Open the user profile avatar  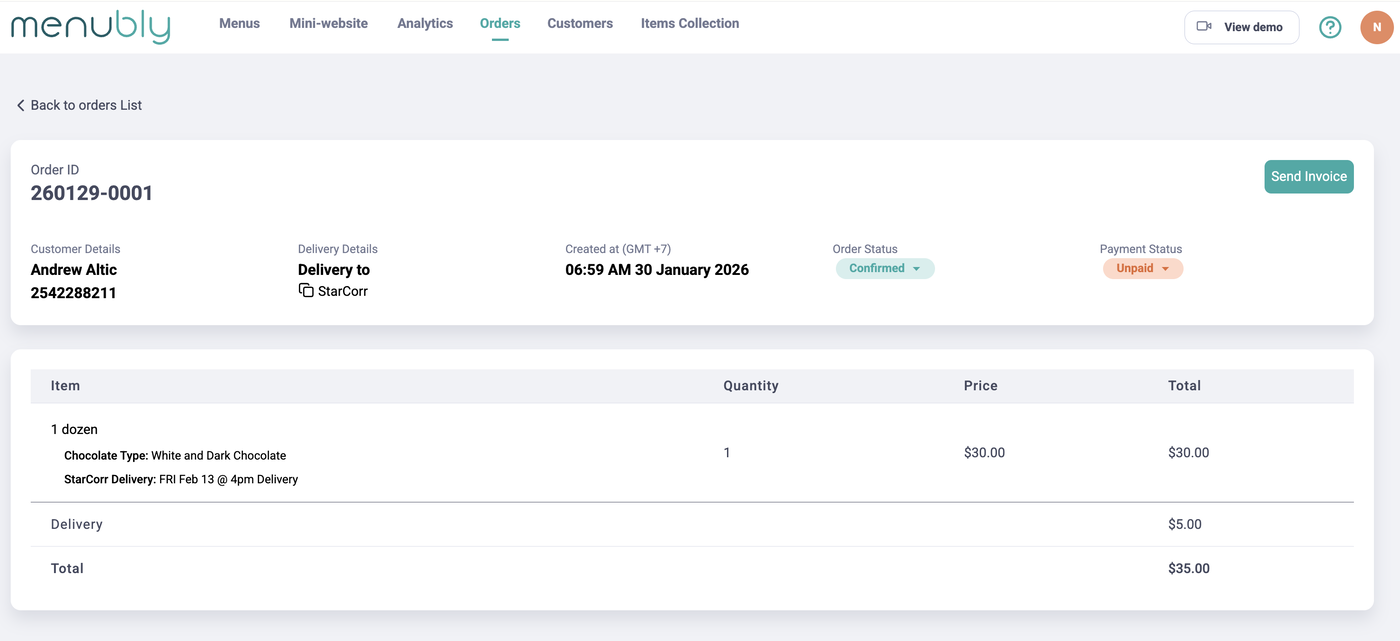1377,28
